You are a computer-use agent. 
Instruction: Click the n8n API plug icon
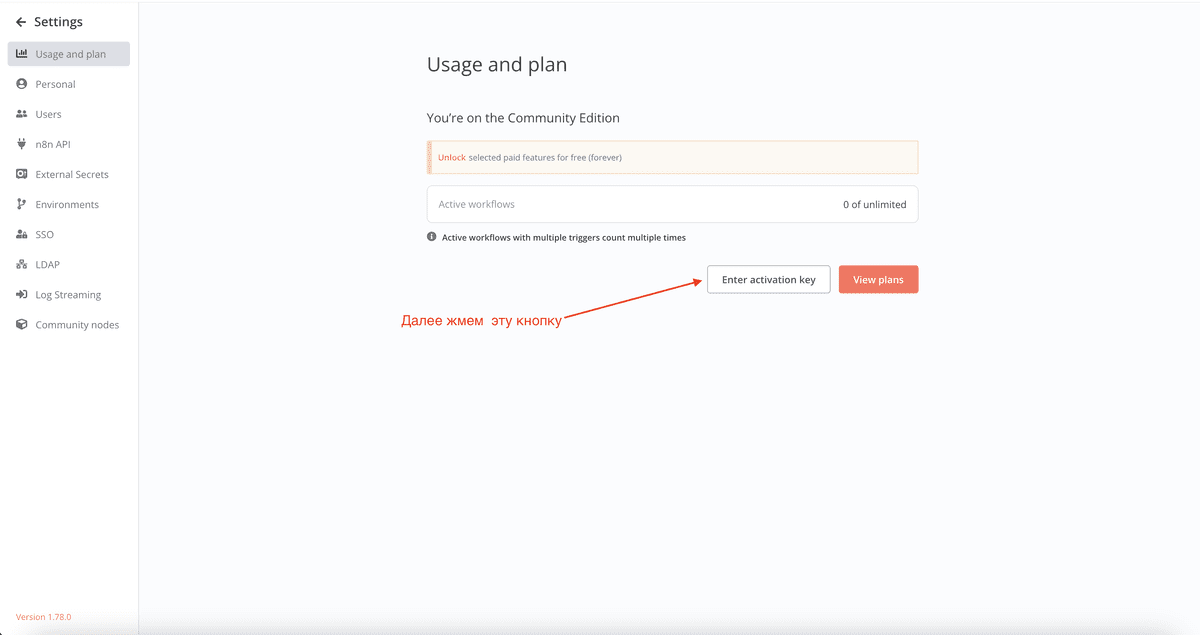point(22,144)
